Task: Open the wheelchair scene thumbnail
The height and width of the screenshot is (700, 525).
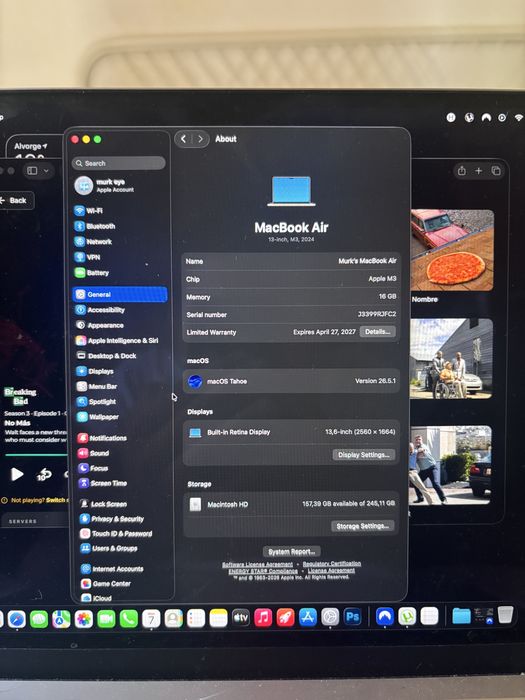Action: (452, 358)
